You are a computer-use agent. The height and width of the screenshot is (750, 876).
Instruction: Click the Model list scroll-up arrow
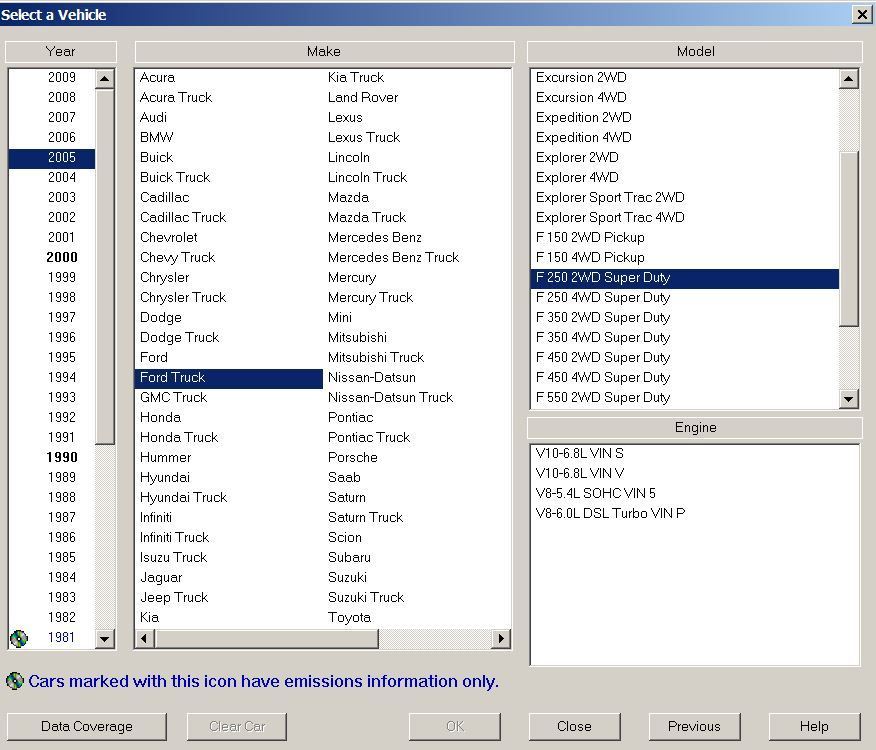[849, 79]
